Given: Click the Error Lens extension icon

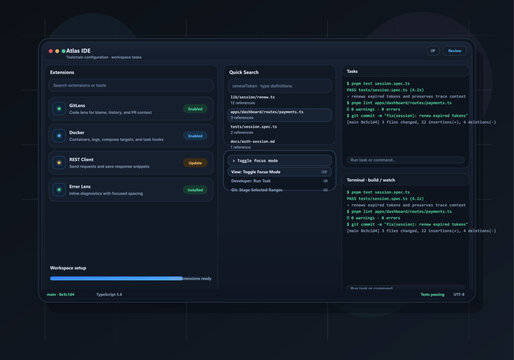Looking at the screenshot, I should pyautogui.click(x=59, y=190).
